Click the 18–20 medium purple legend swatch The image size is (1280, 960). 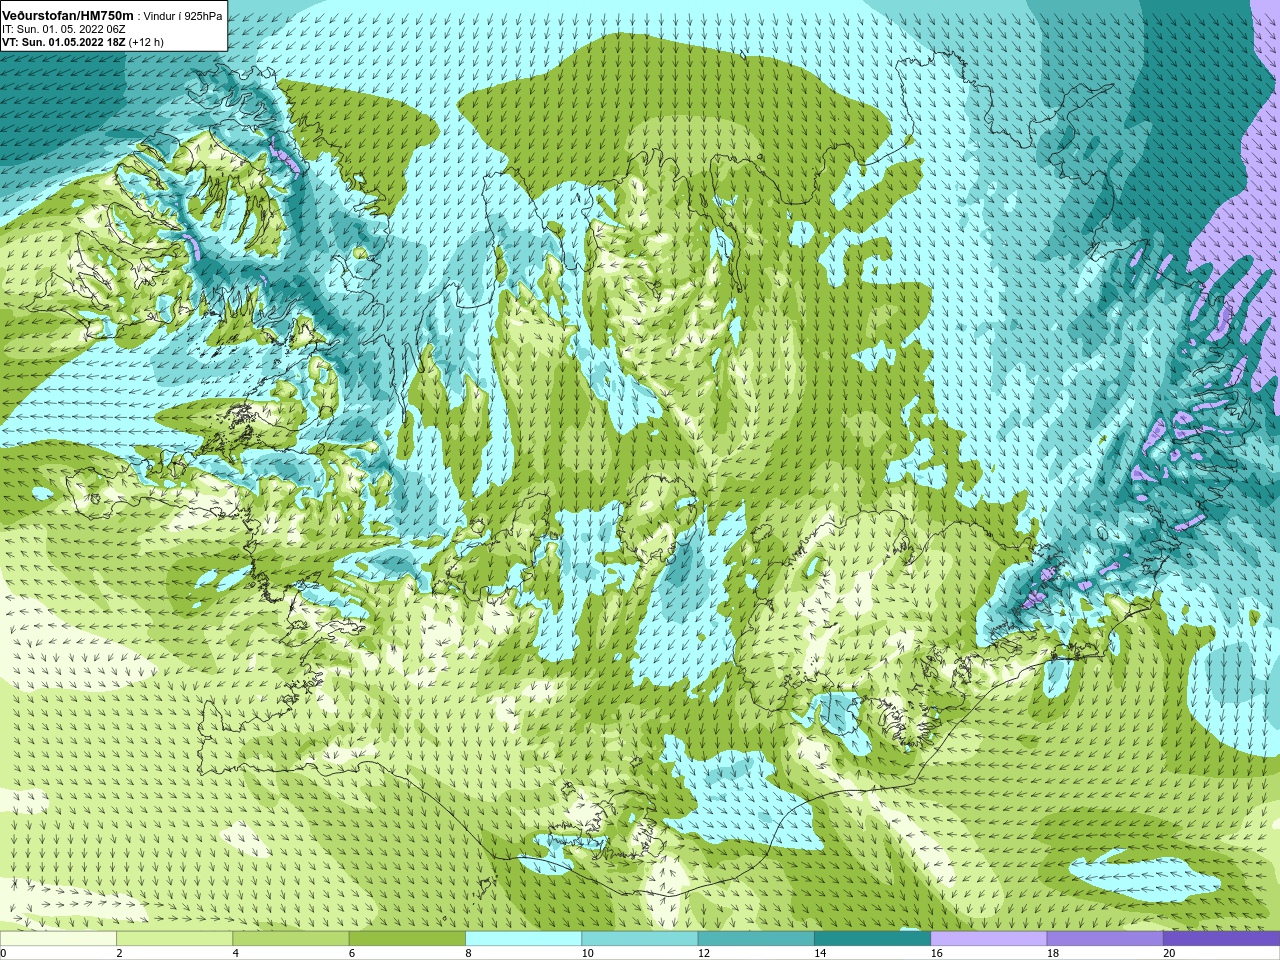pos(1105,939)
